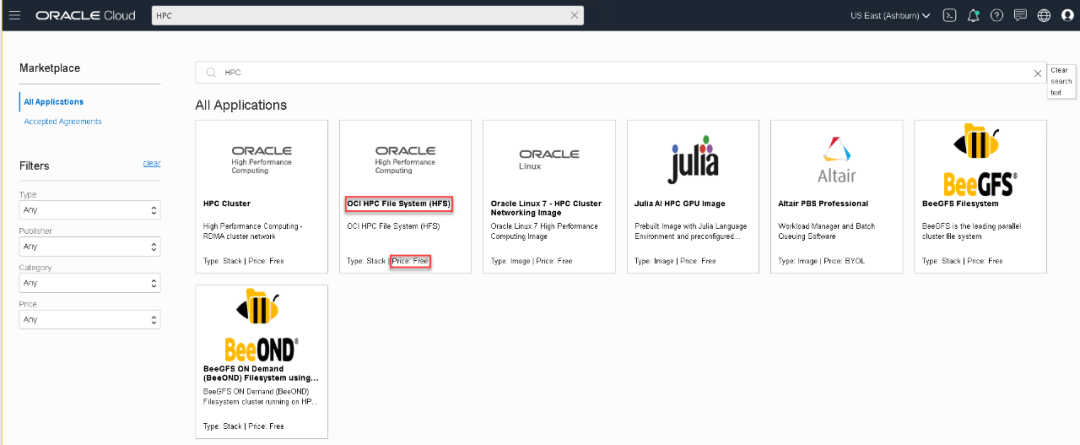Click the clear filters link
Screen dimensions: 1080x445
(x=152, y=163)
